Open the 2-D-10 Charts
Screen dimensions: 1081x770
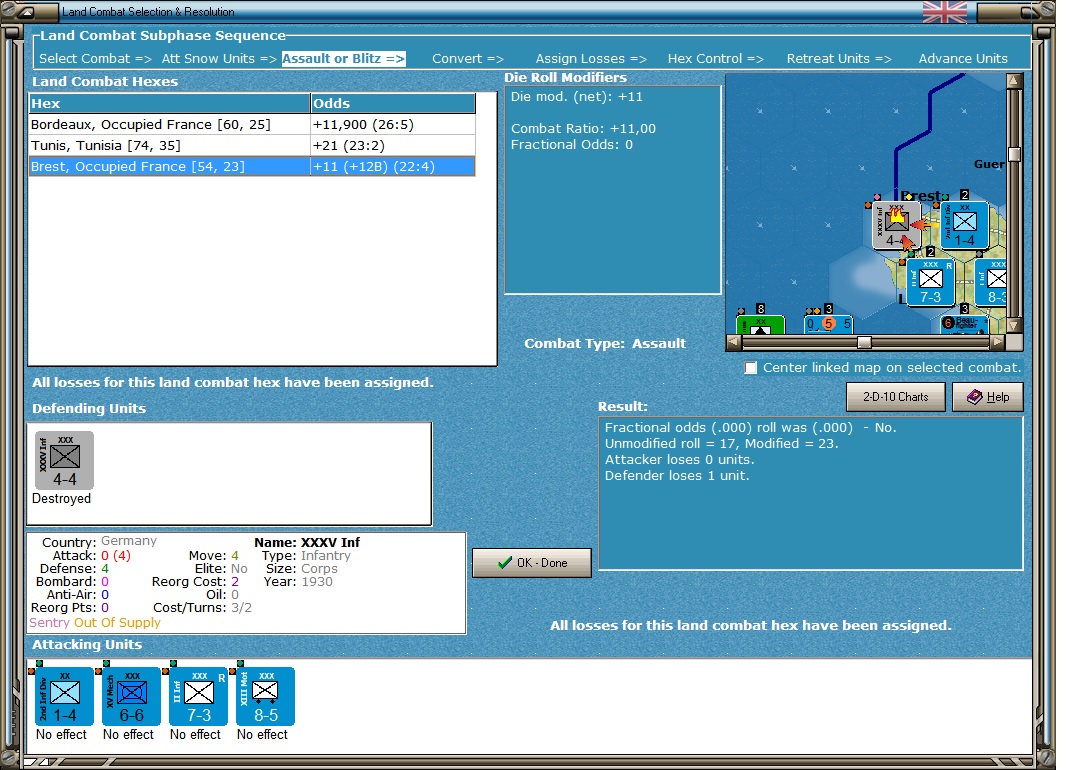coord(896,396)
